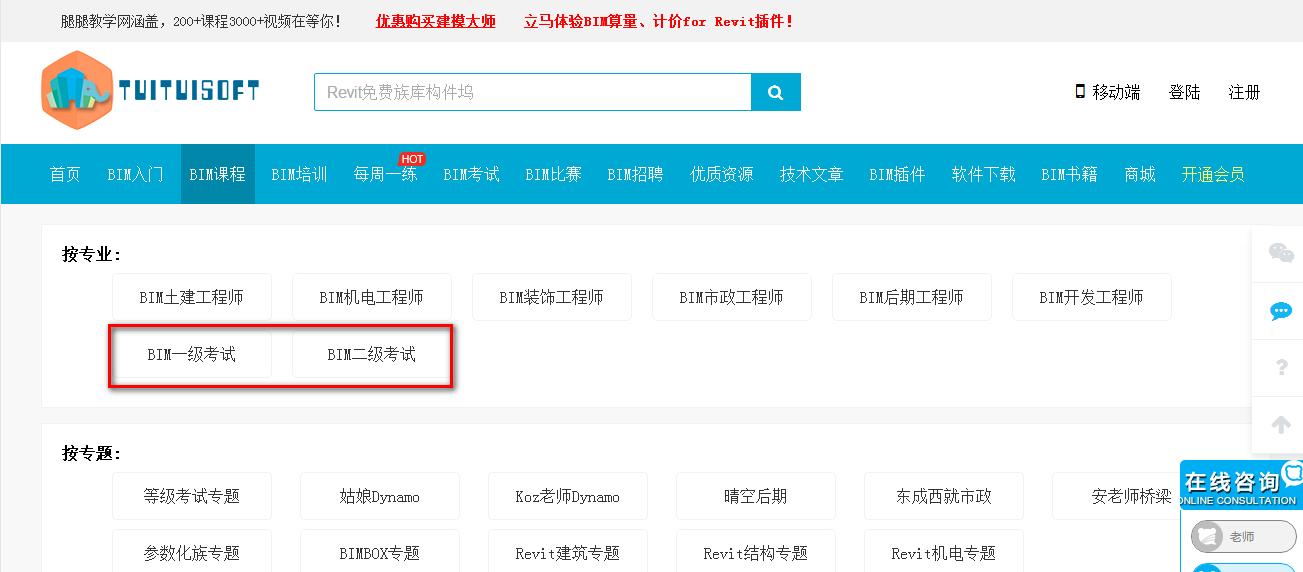This screenshot has width=1303, height=572.
Task: Choose the Revit机电专题 topic
Action: 944,551
